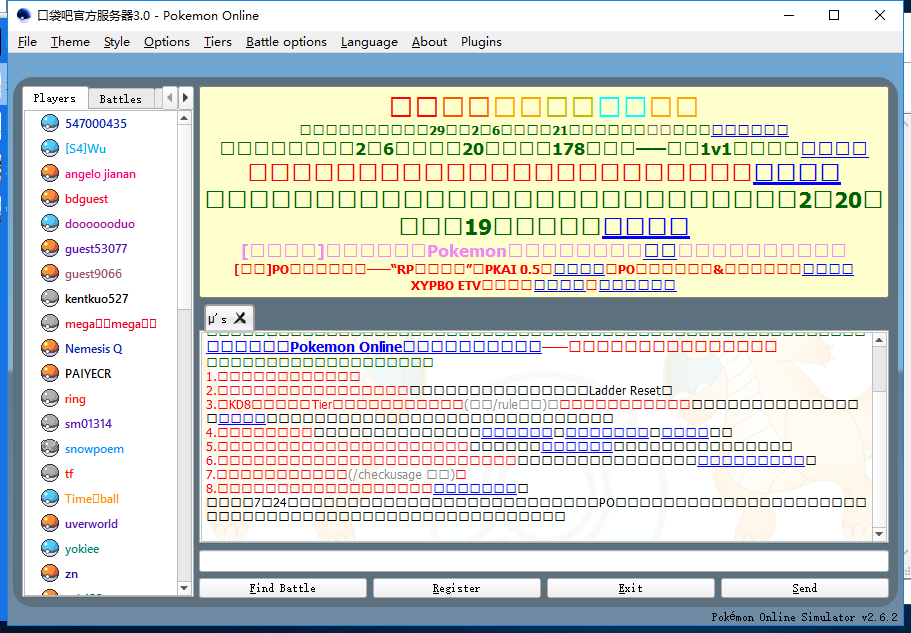Image resolution: width=911 pixels, height=633 pixels.
Task: Focus the chat message input field
Action: point(544,561)
